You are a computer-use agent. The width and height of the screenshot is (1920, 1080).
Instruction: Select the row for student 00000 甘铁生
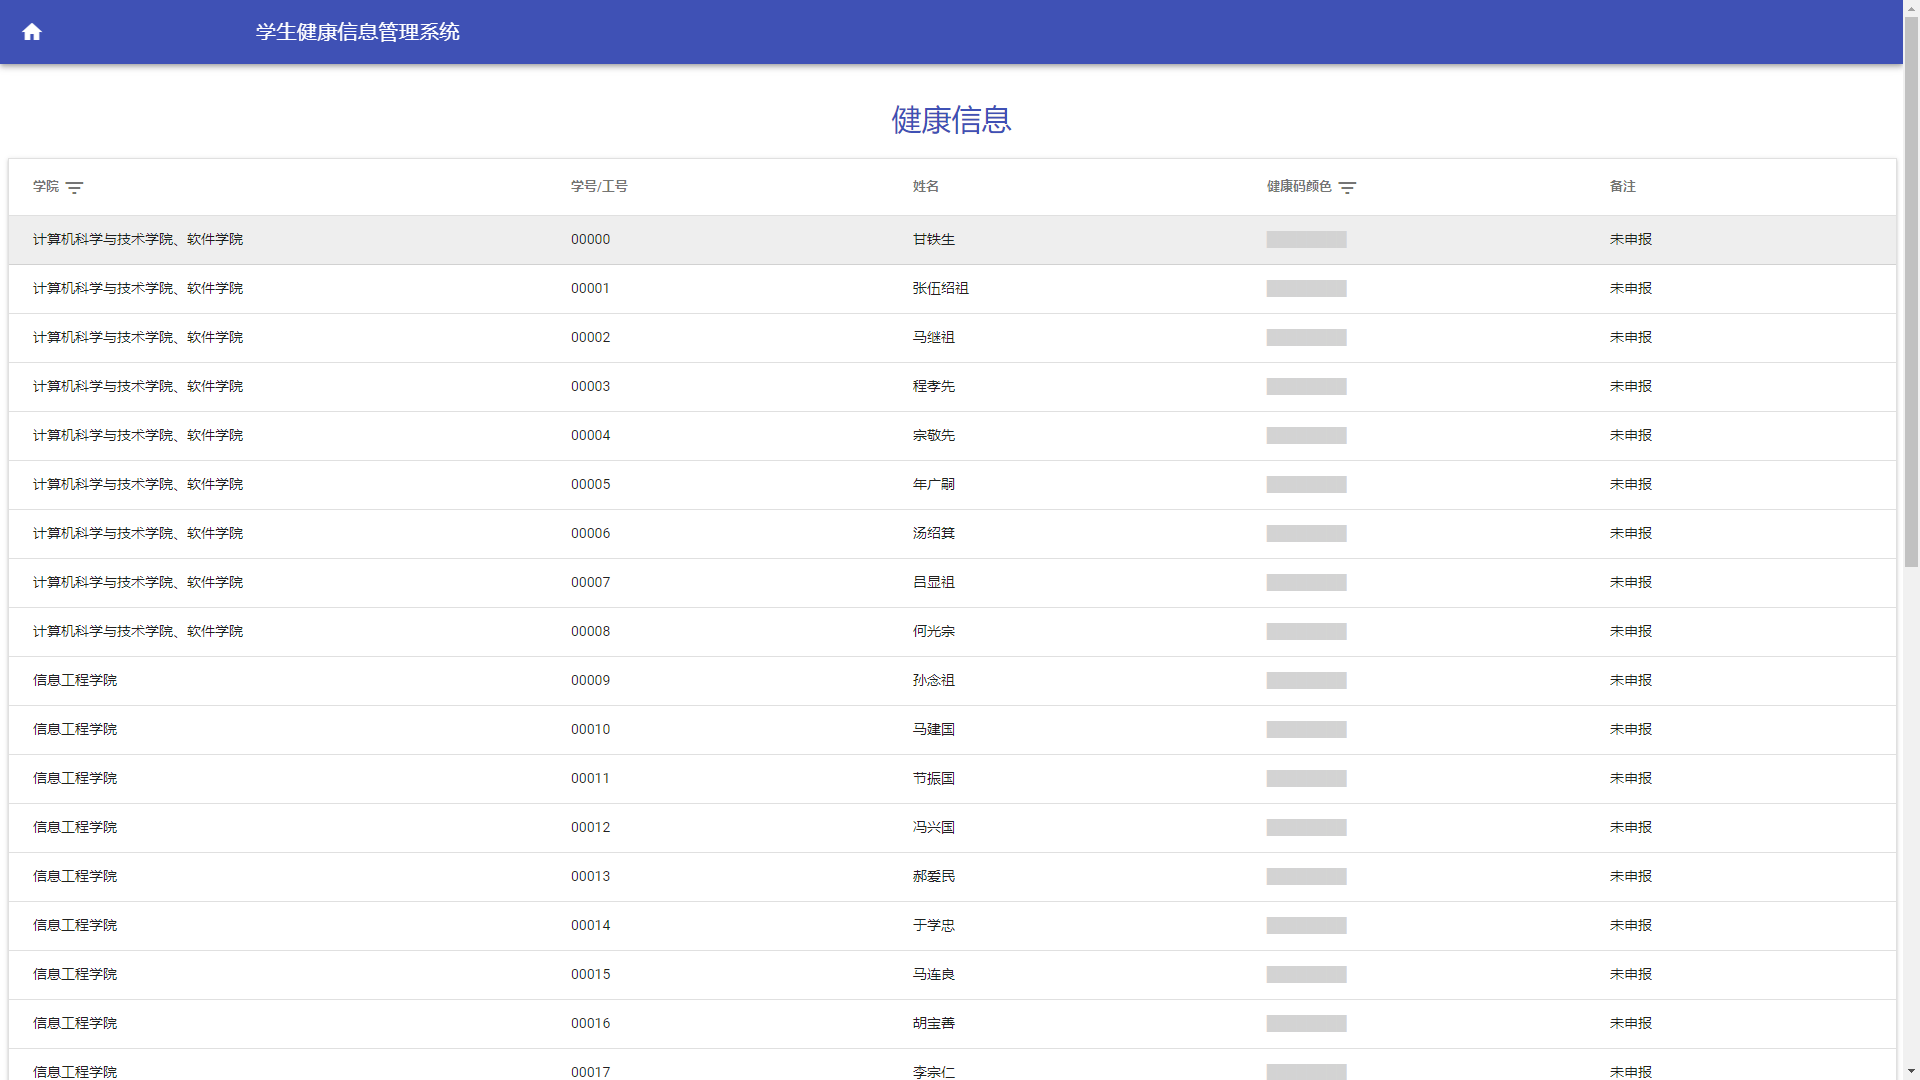(x=933, y=240)
